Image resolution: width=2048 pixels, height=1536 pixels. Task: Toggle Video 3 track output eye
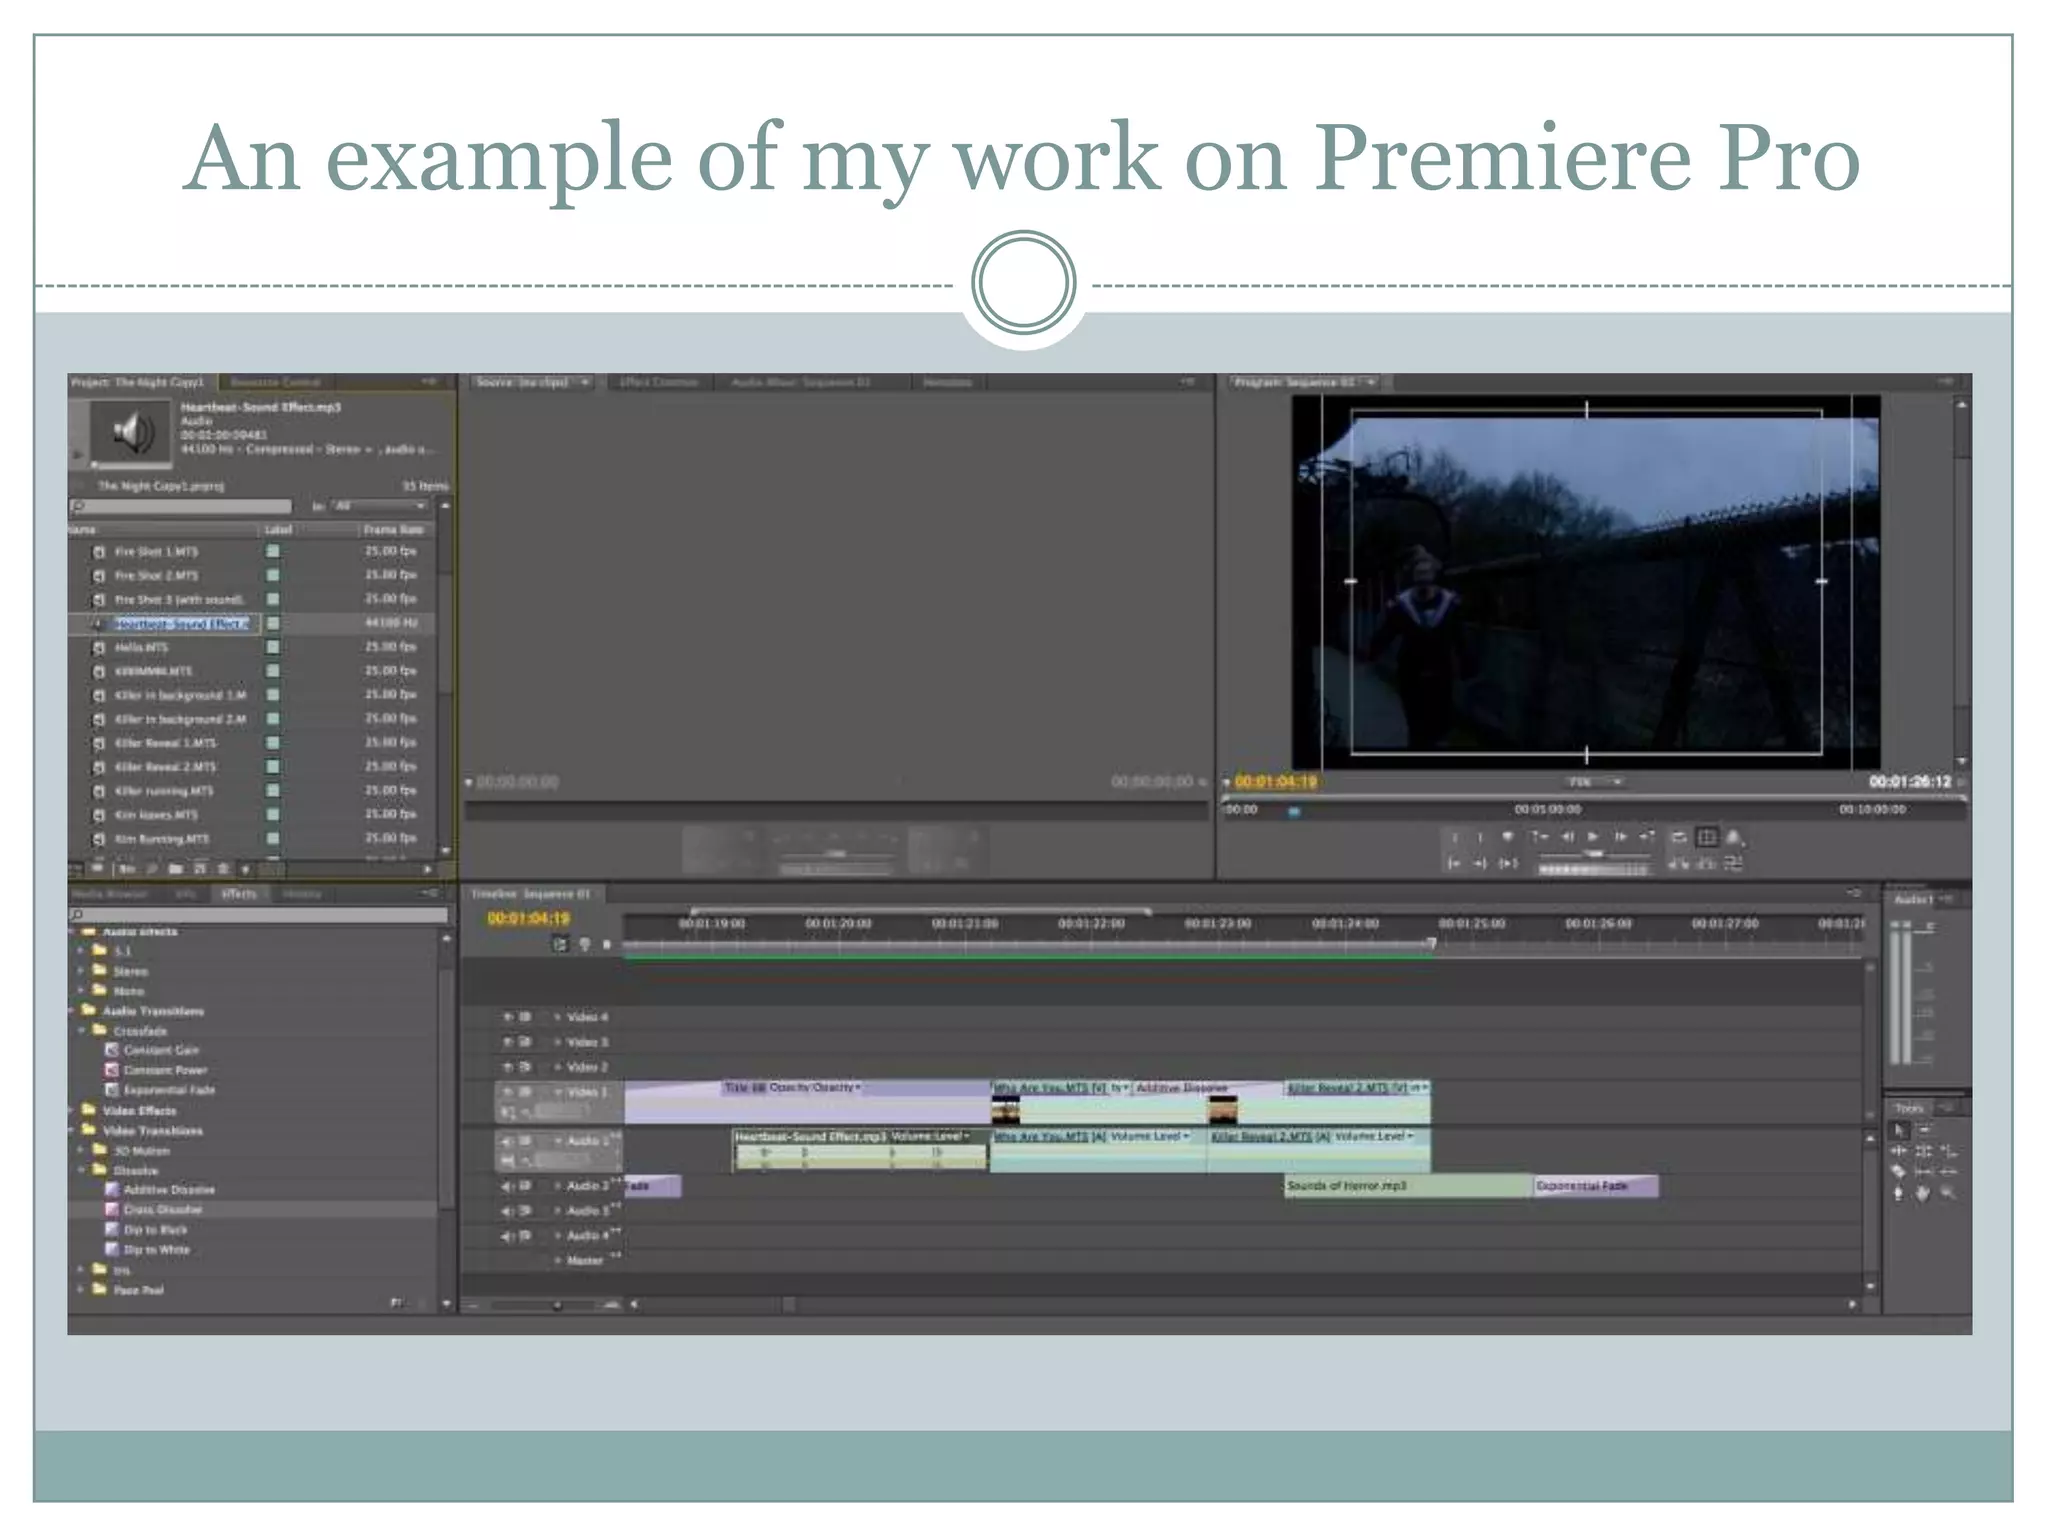pyautogui.click(x=508, y=1042)
